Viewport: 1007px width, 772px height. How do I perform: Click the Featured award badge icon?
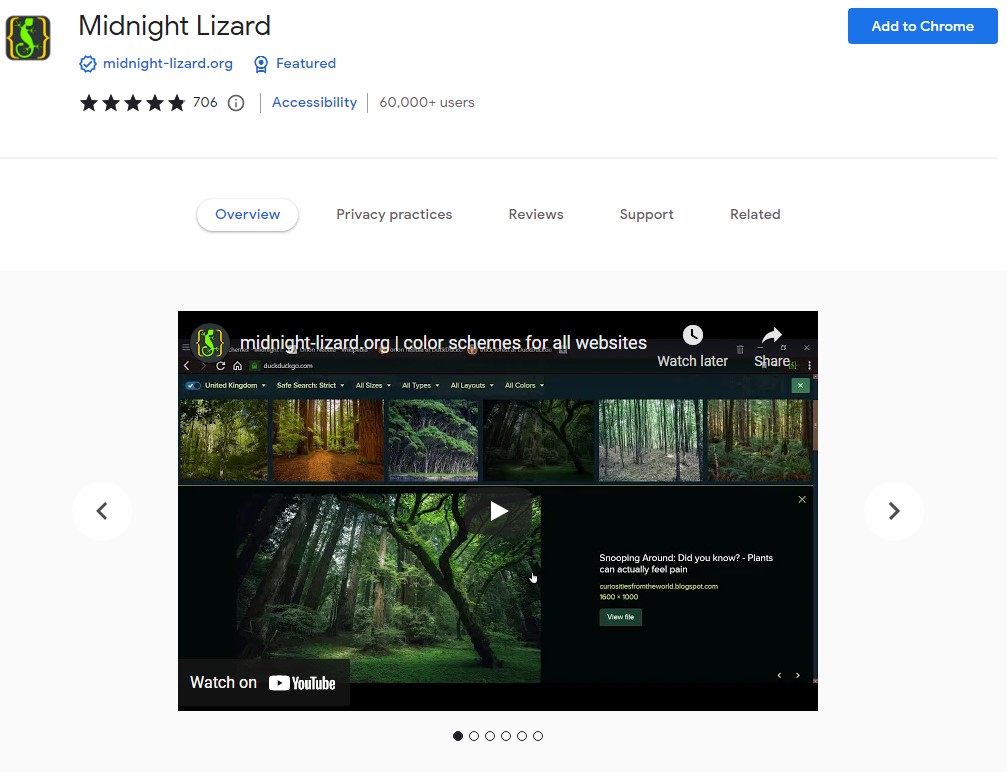tap(261, 64)
